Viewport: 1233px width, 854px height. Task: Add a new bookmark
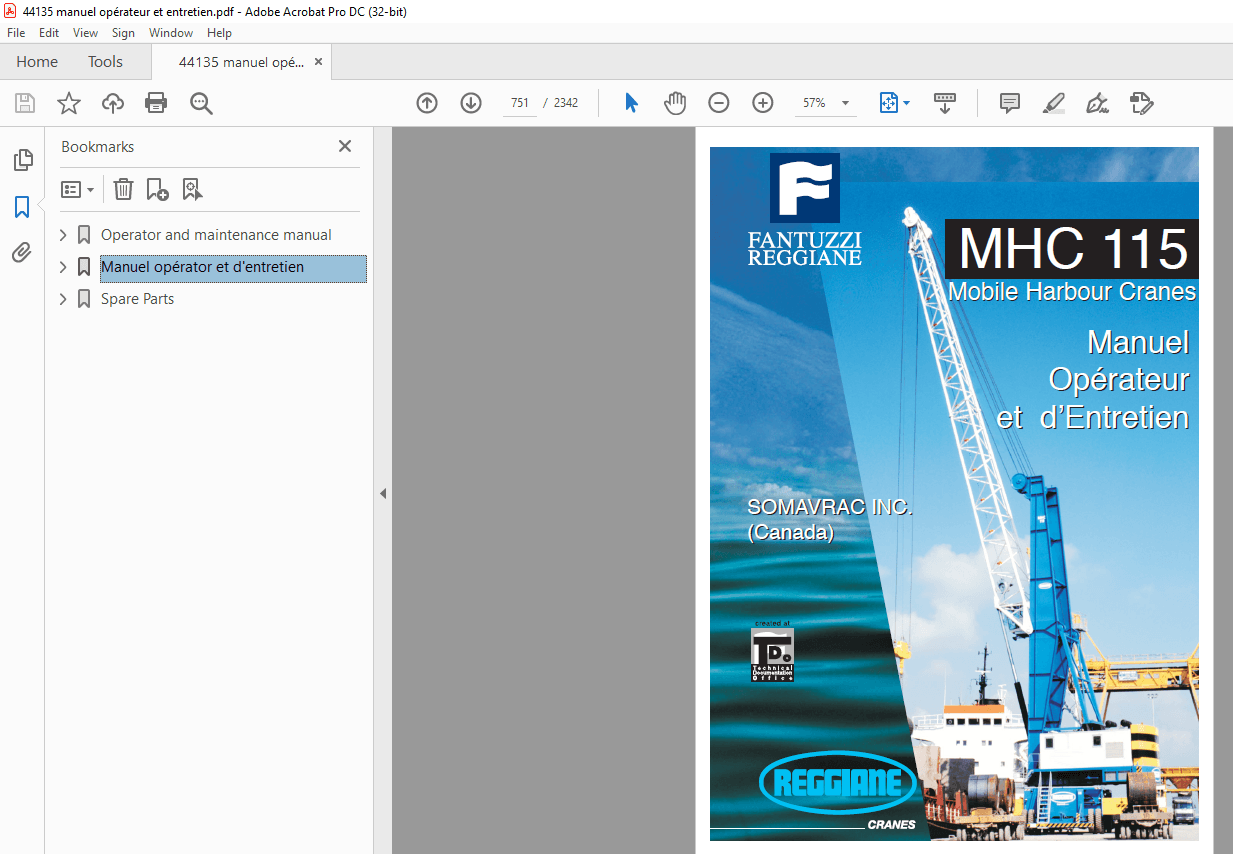click(x=156, y=189)
